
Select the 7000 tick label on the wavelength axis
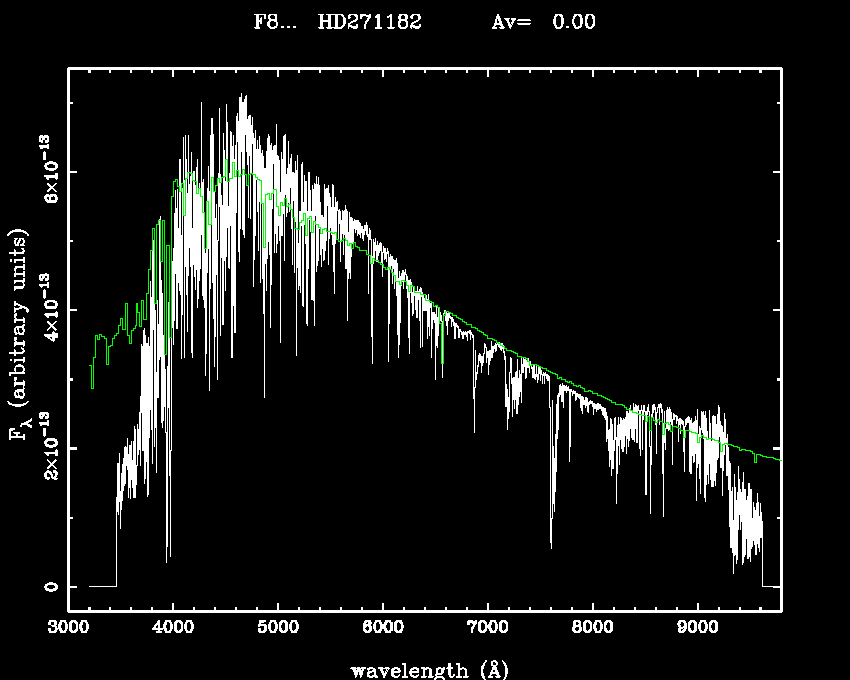[x=488, y=628]
